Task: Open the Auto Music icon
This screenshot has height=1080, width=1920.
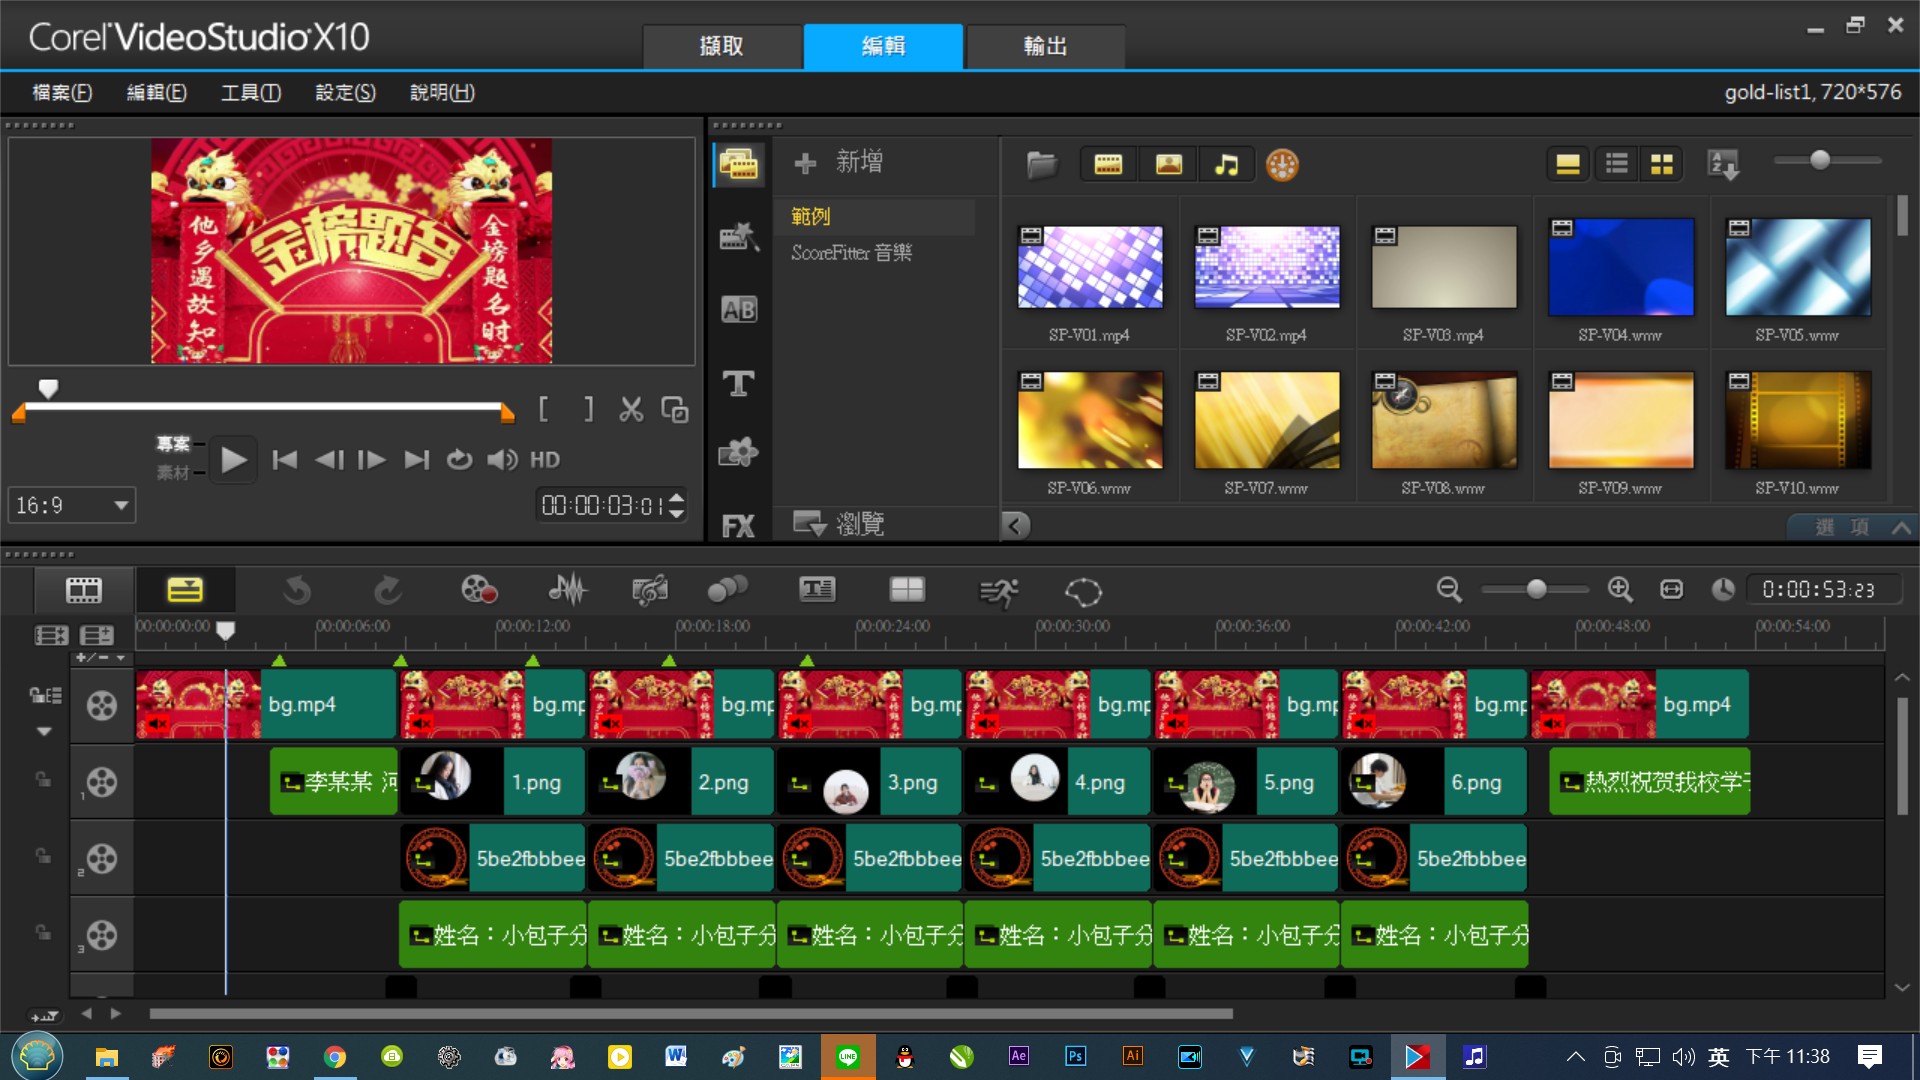Action: click(x=650, y=591)
